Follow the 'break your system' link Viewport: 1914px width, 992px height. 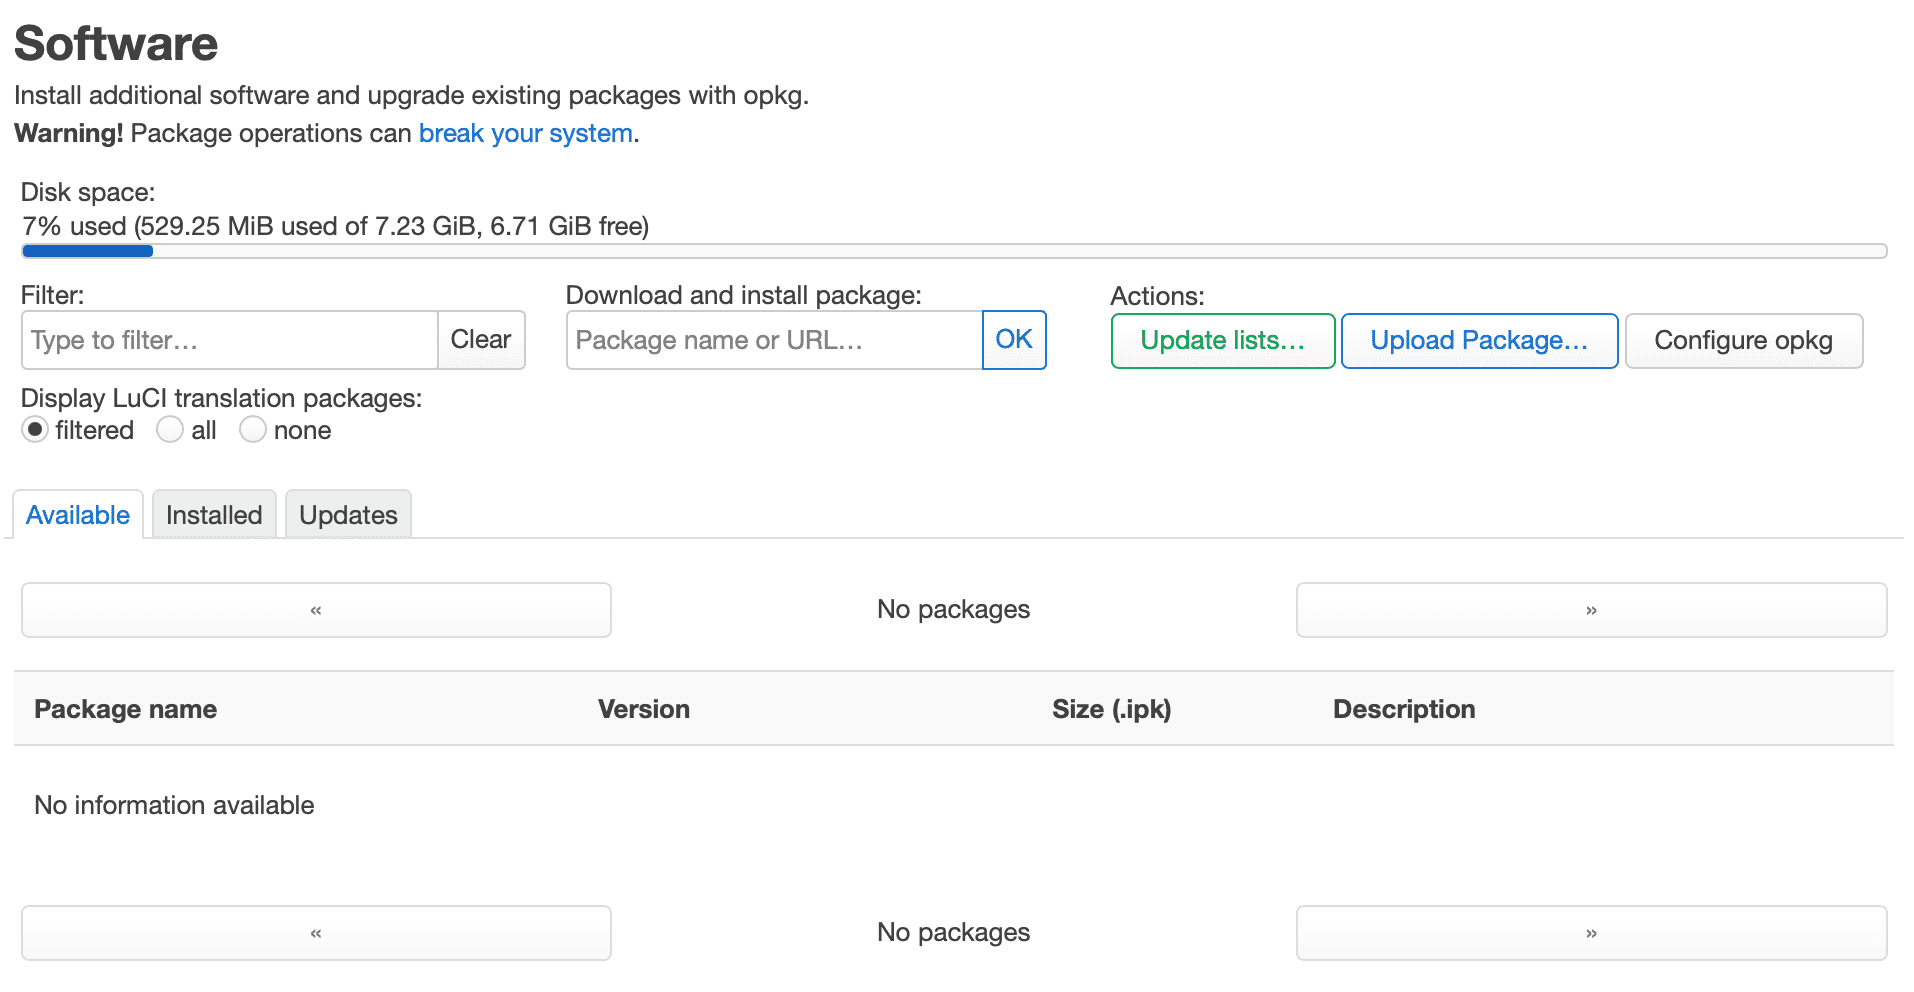[x=525, y=133]
